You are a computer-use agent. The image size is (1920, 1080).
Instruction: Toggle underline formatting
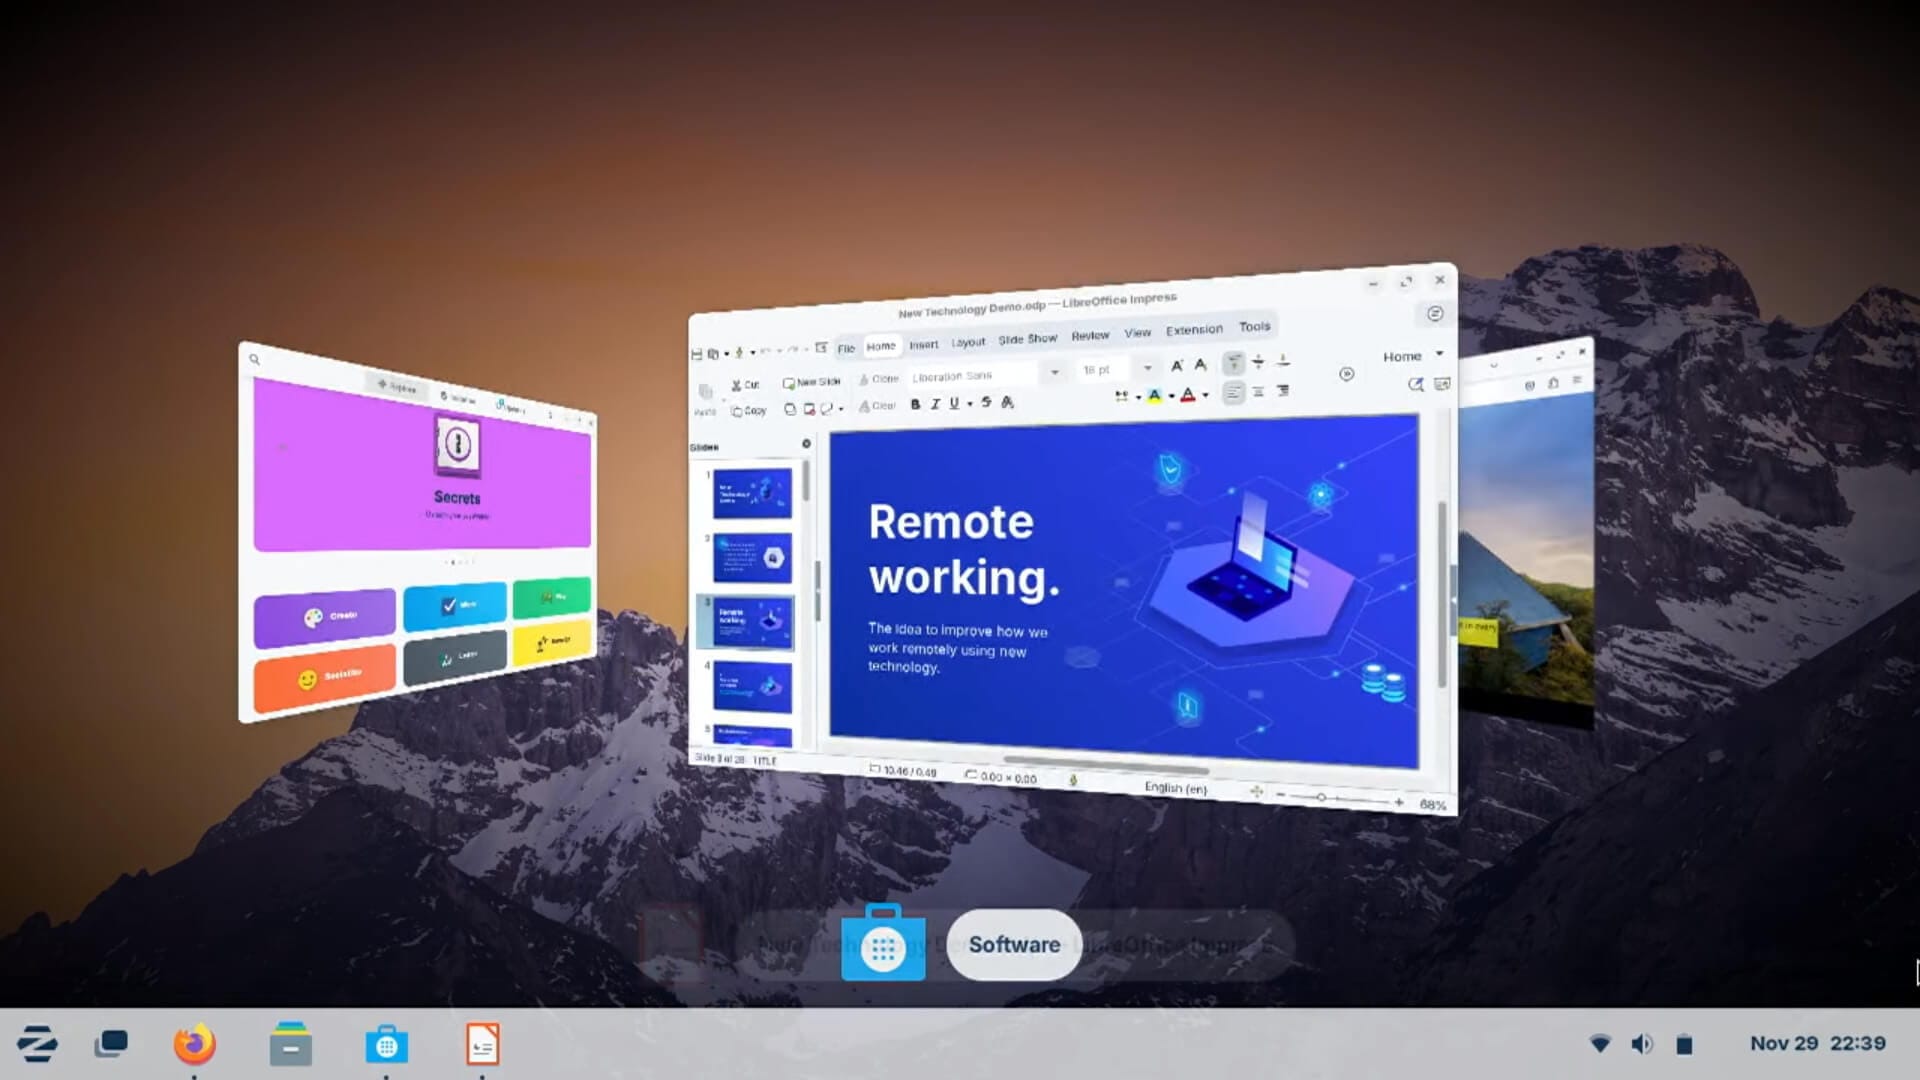[x=953, y=406]
